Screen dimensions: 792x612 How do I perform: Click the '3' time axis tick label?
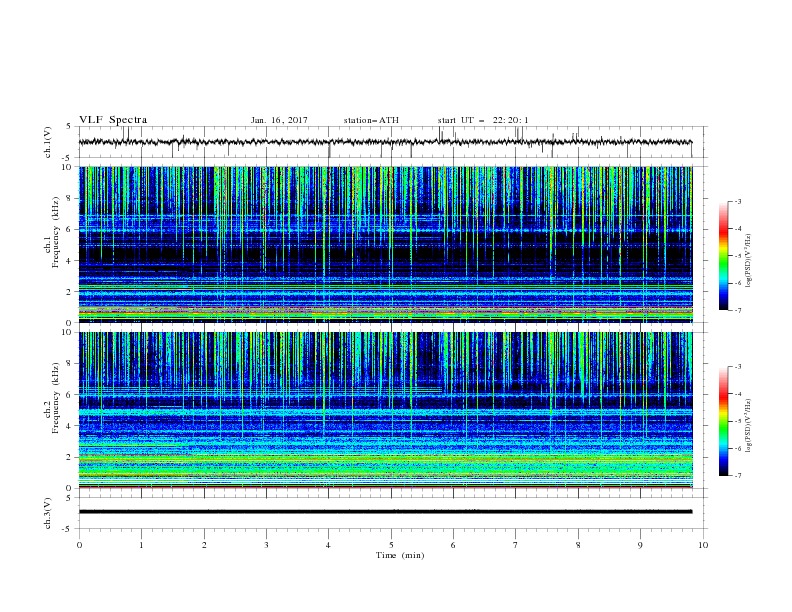click(266, 545)
